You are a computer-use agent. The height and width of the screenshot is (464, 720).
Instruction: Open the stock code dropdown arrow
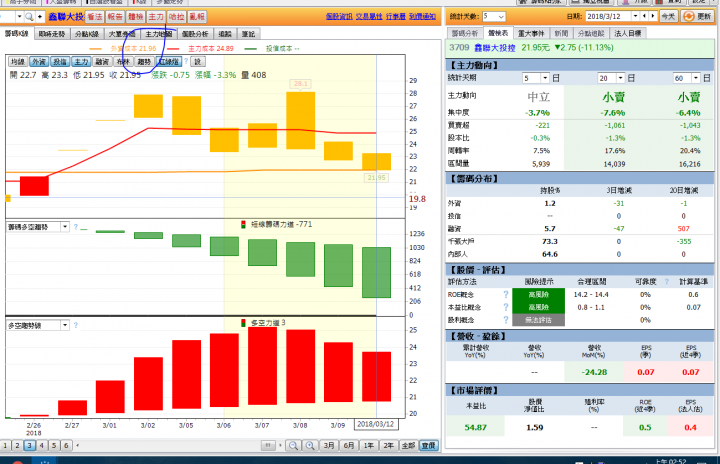click(x=19, y=17)
